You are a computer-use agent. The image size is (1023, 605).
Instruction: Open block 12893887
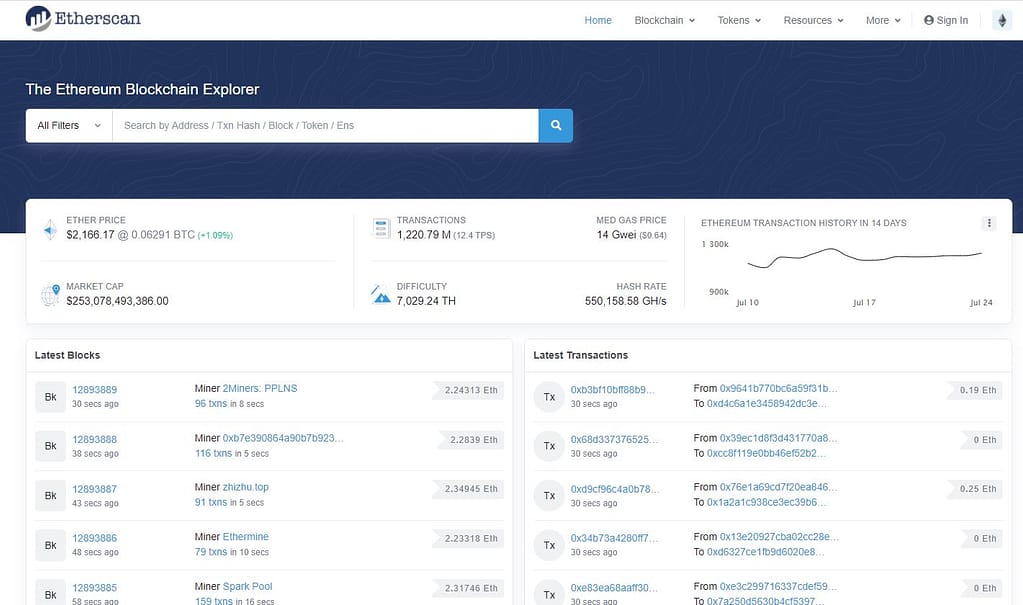tap(95, 489)
